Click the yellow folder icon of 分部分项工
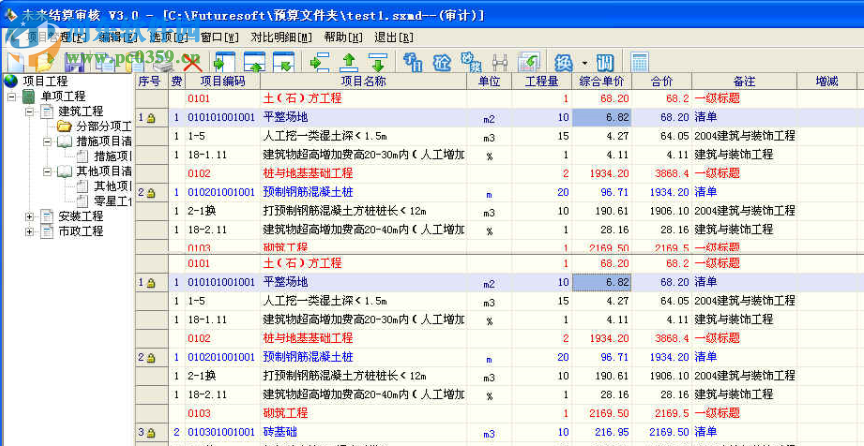Screen dimensions: 864x446 pyautogui.click(x=65, y=126)
